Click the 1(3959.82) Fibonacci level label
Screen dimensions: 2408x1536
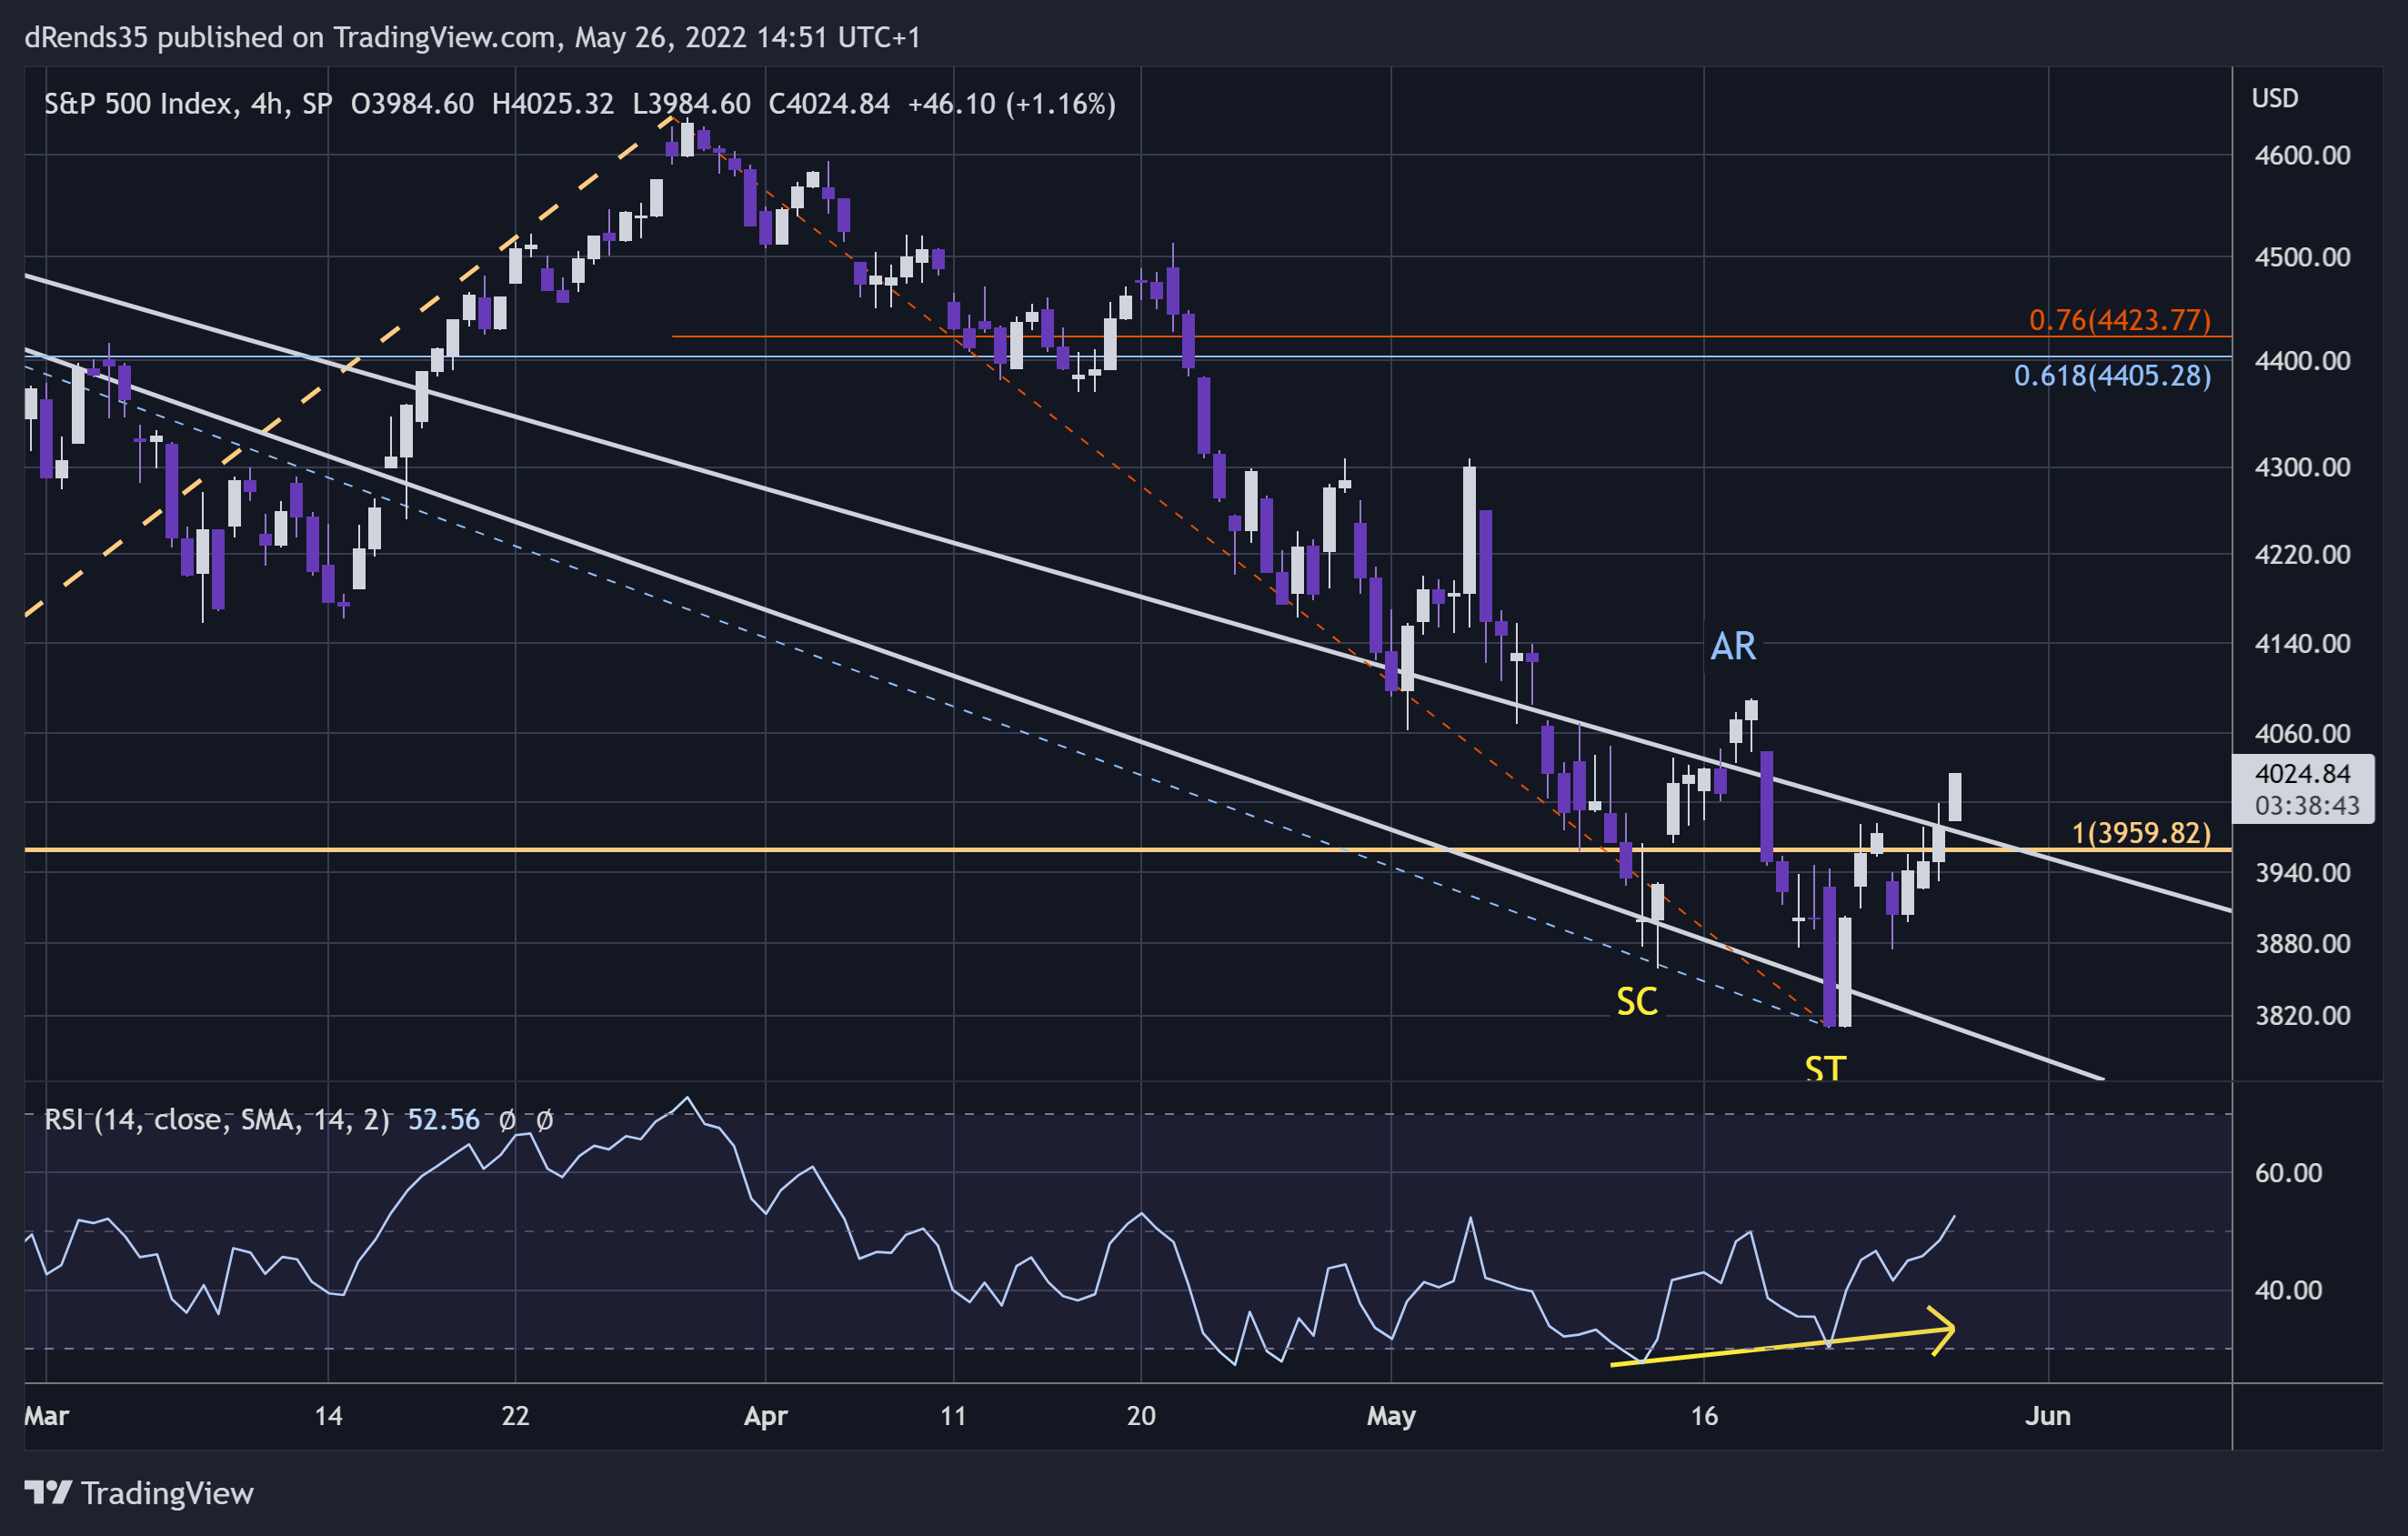click(2140, 833)
